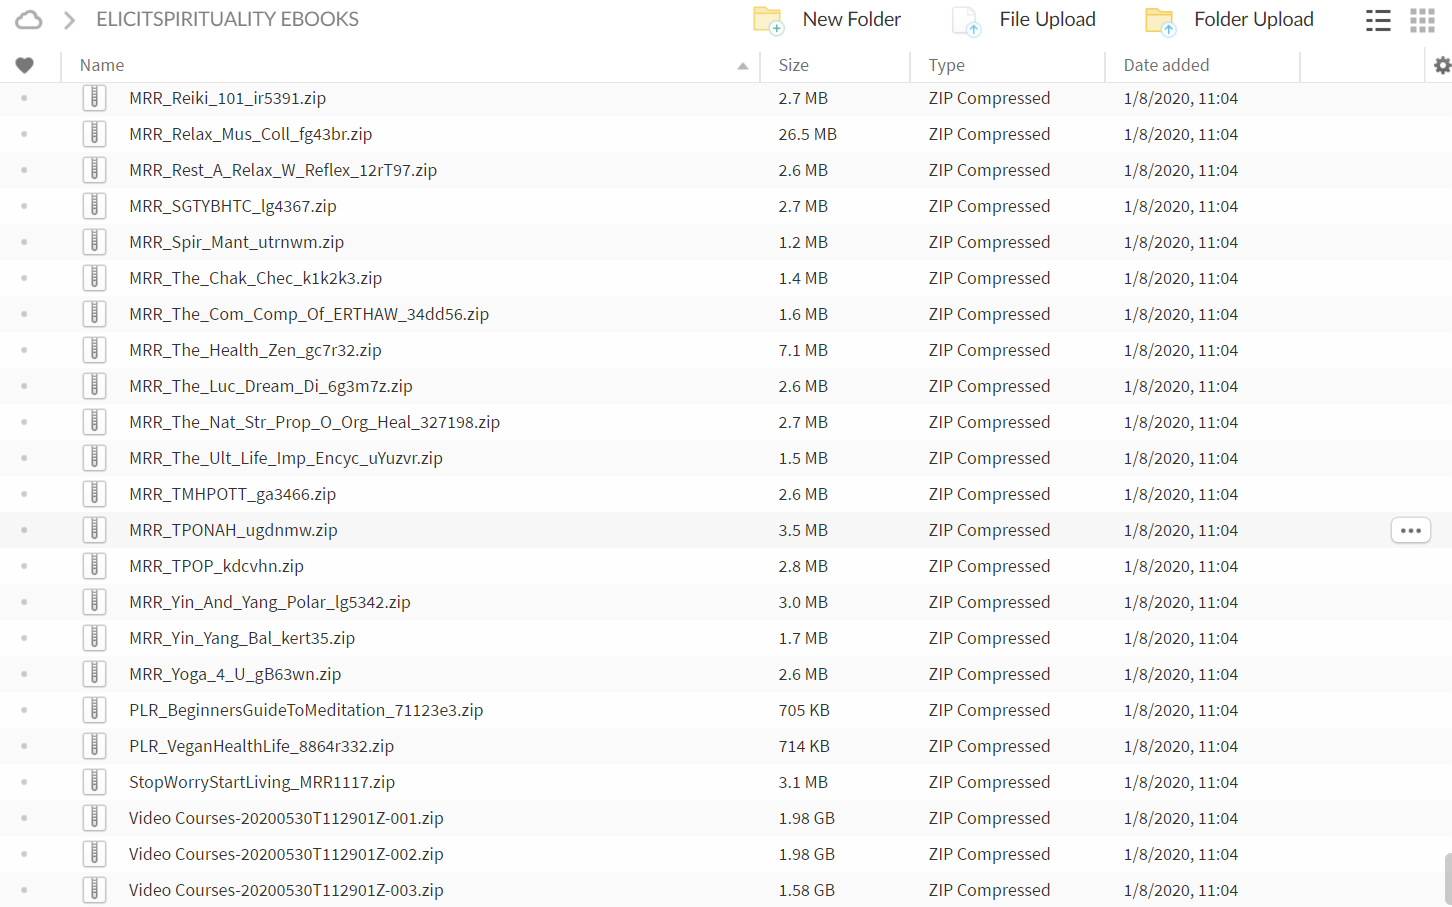Click the 1.58 GB size value
This screenshot has width=1452, height=907.
(807, 890)
